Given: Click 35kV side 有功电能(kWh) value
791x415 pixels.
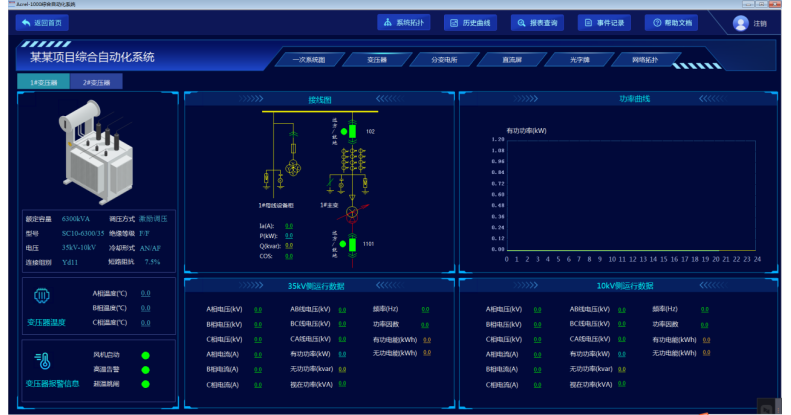Looking at the screenshot, I should 427,340.
